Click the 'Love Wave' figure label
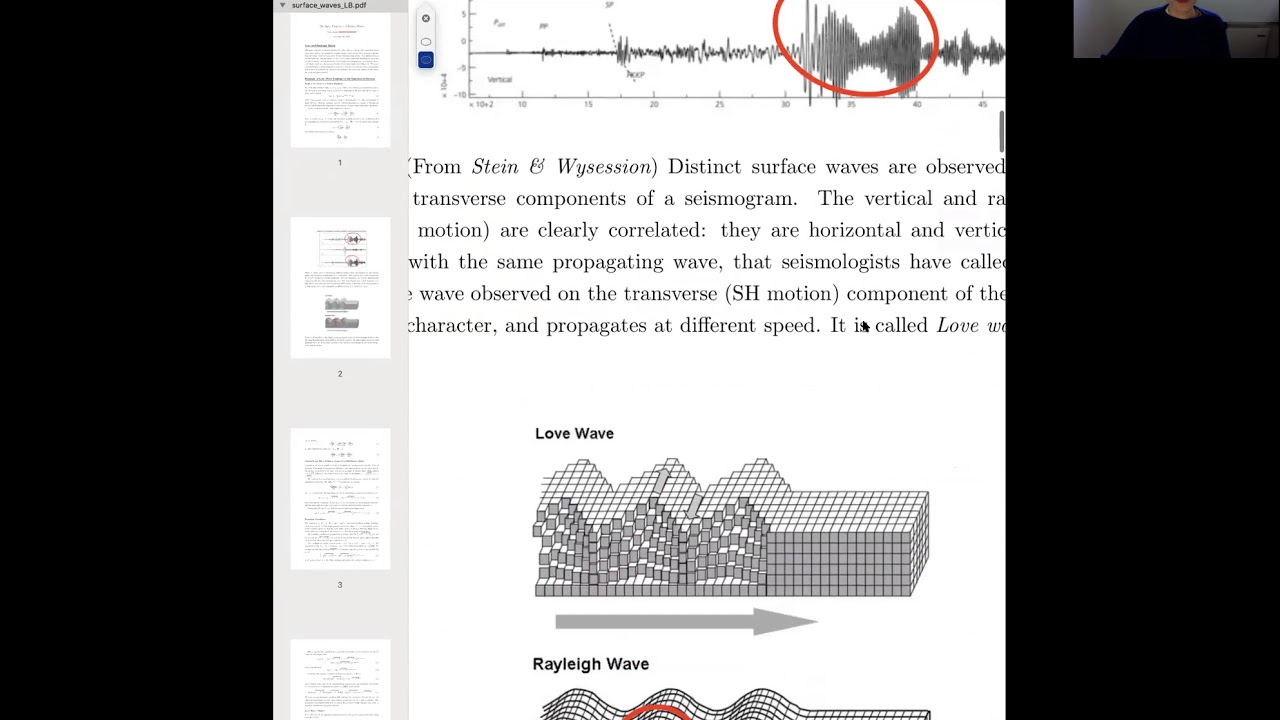 click(574, 433)
